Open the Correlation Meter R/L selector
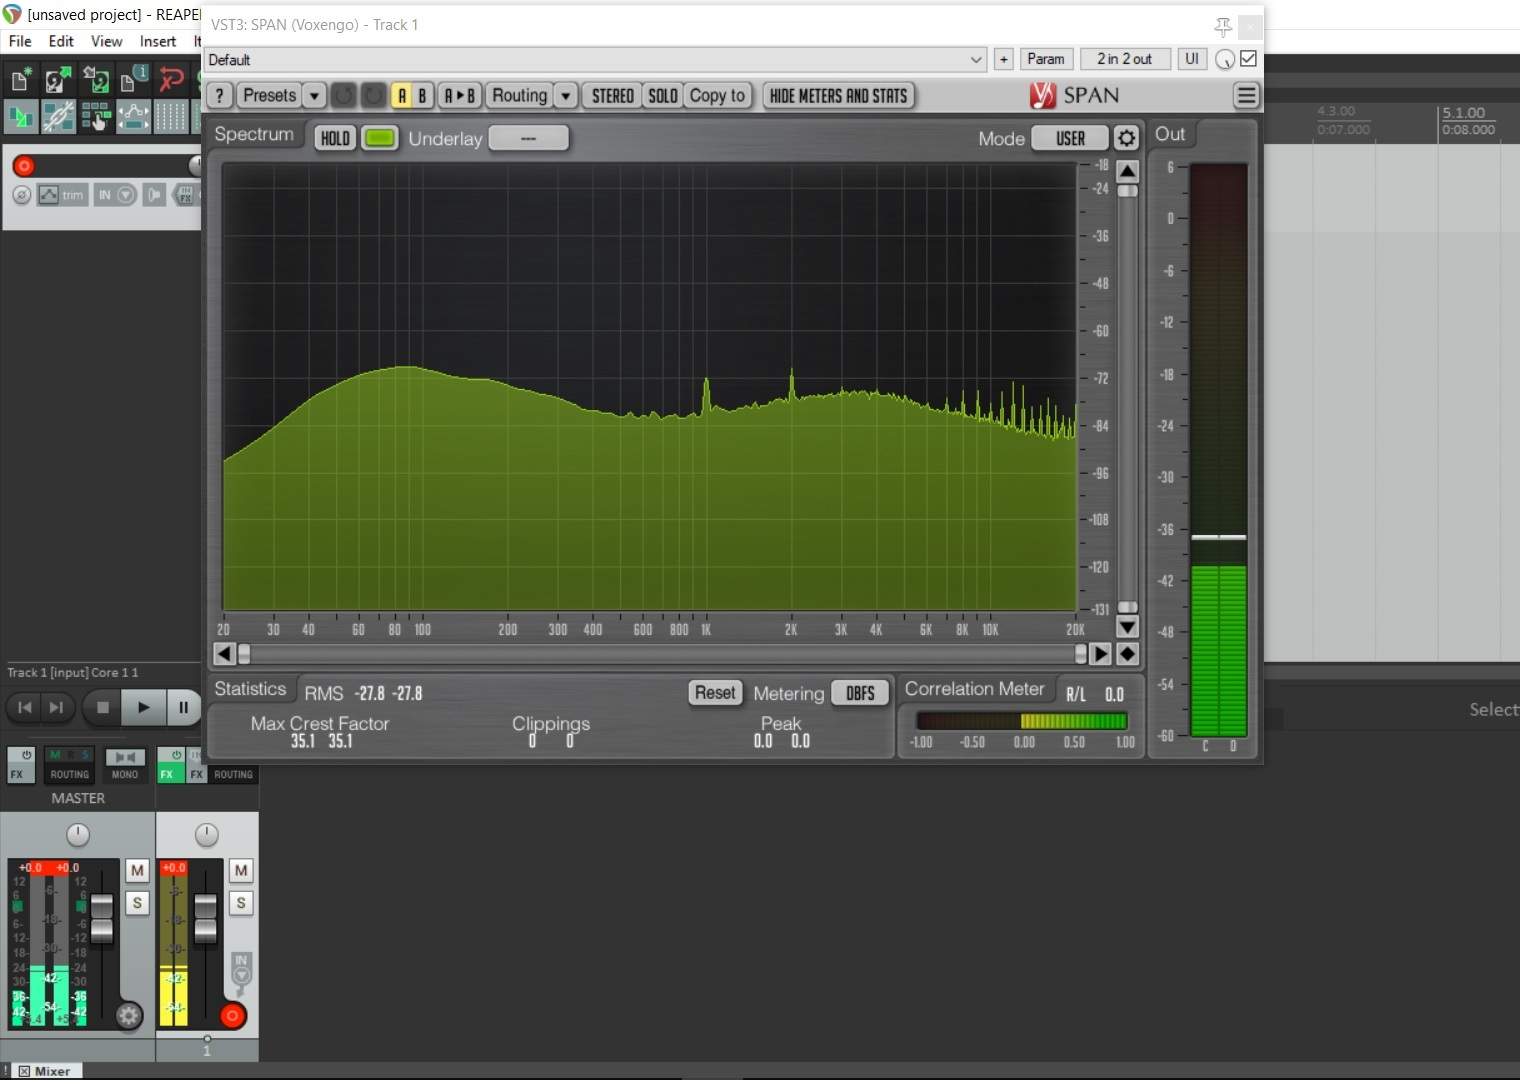 coord(1076,694)
